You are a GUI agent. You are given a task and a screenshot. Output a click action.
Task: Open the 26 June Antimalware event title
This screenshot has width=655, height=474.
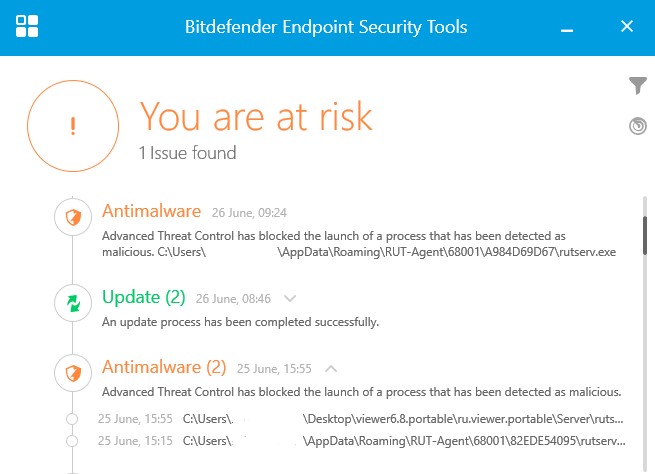(x=151, y=212)
